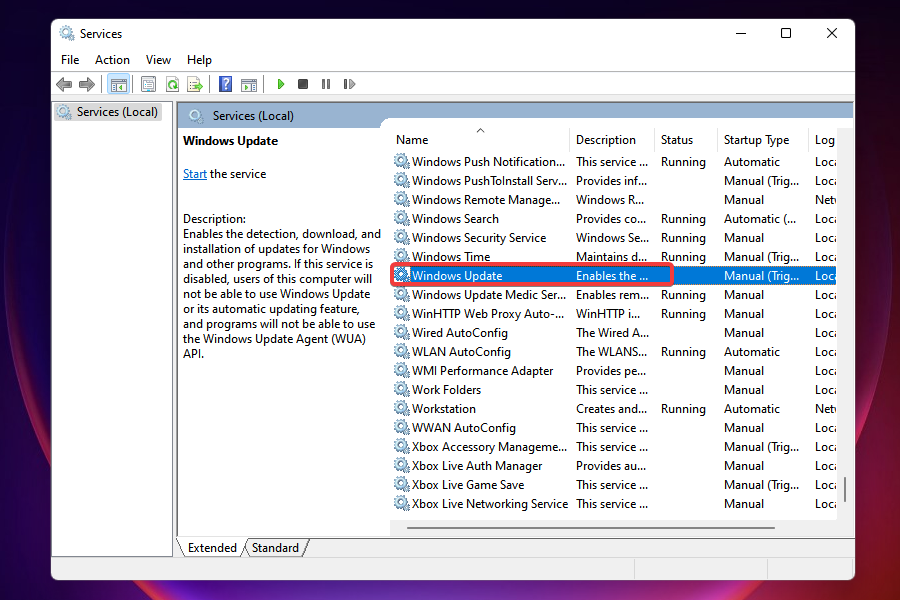
Task: Click the 'Creates and...' description of Workstation
Action: click(x=611, y=408)
